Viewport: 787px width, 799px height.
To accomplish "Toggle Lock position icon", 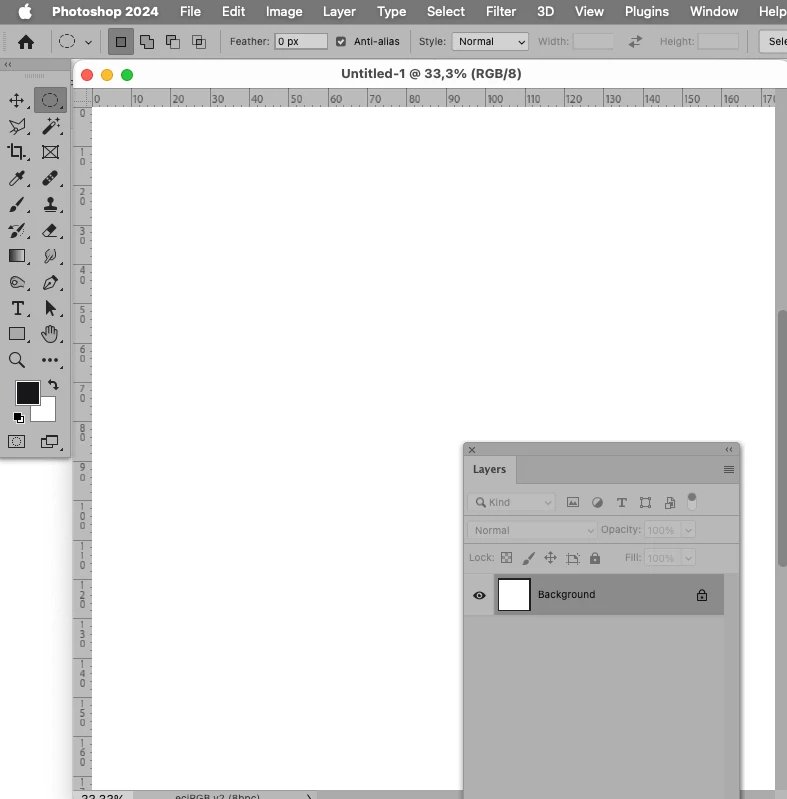I will coord(550,558).
